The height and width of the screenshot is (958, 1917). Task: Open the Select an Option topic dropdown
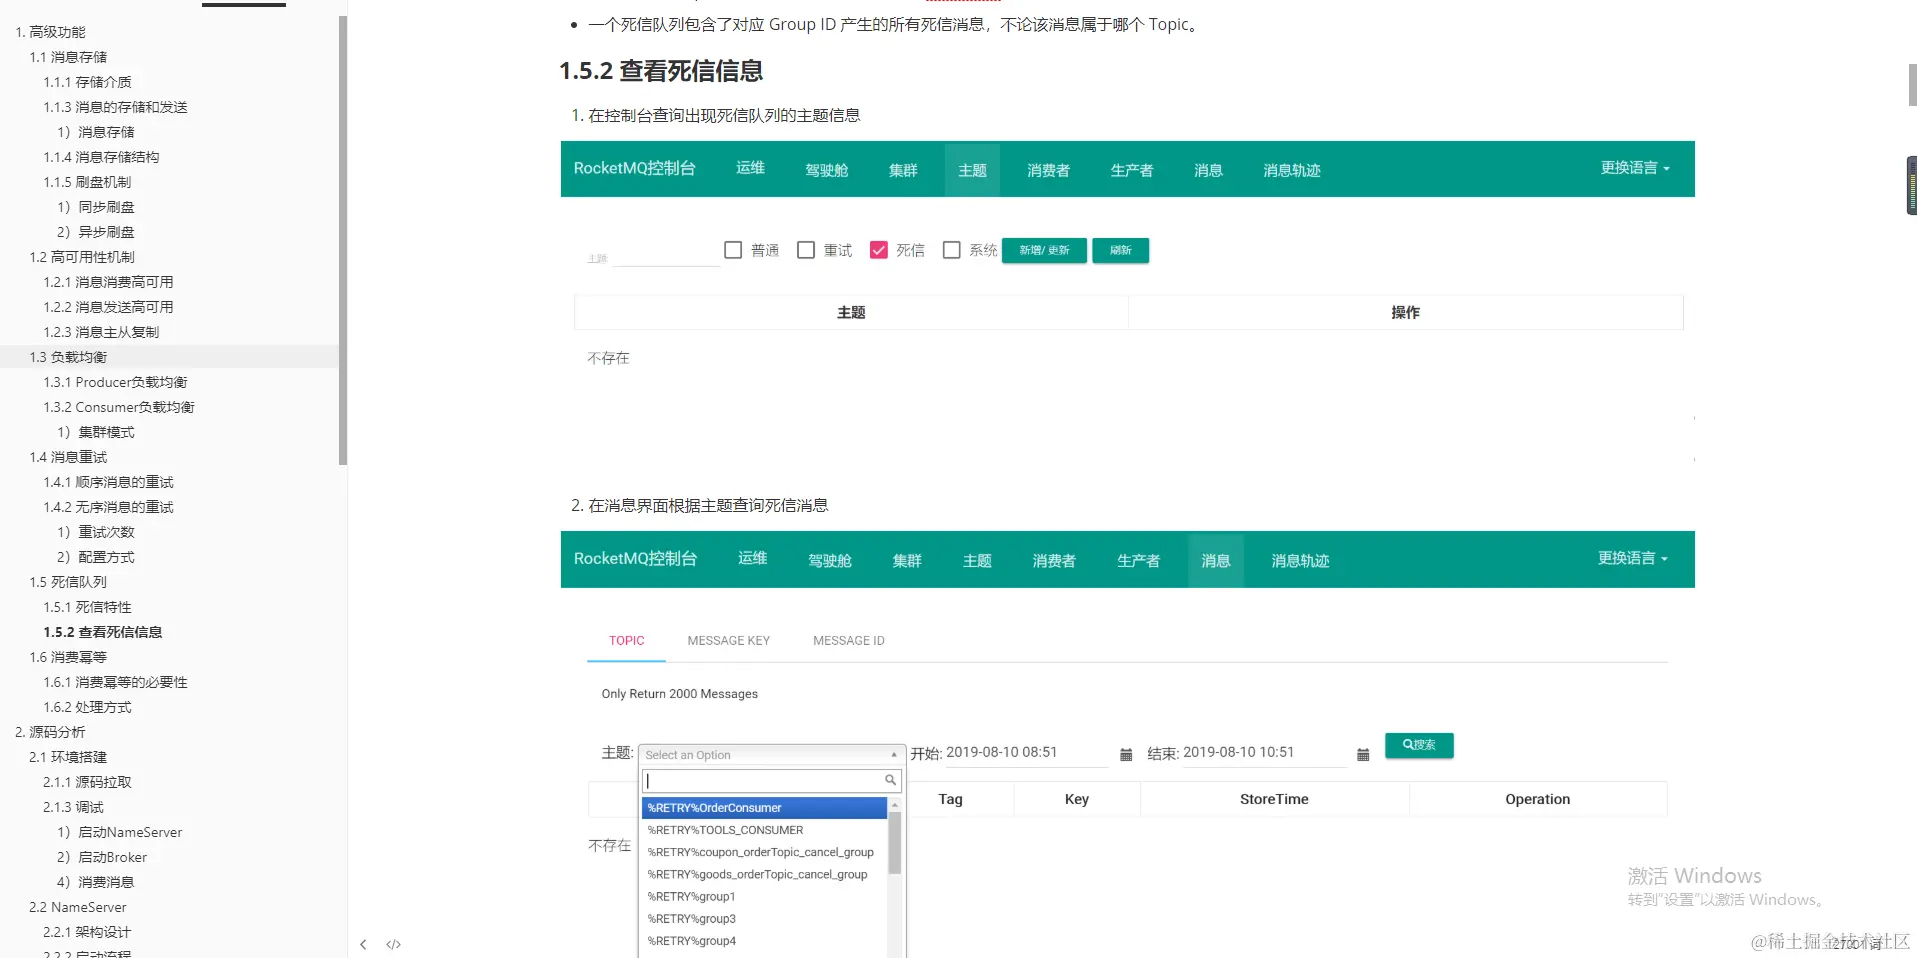(771, 755)
